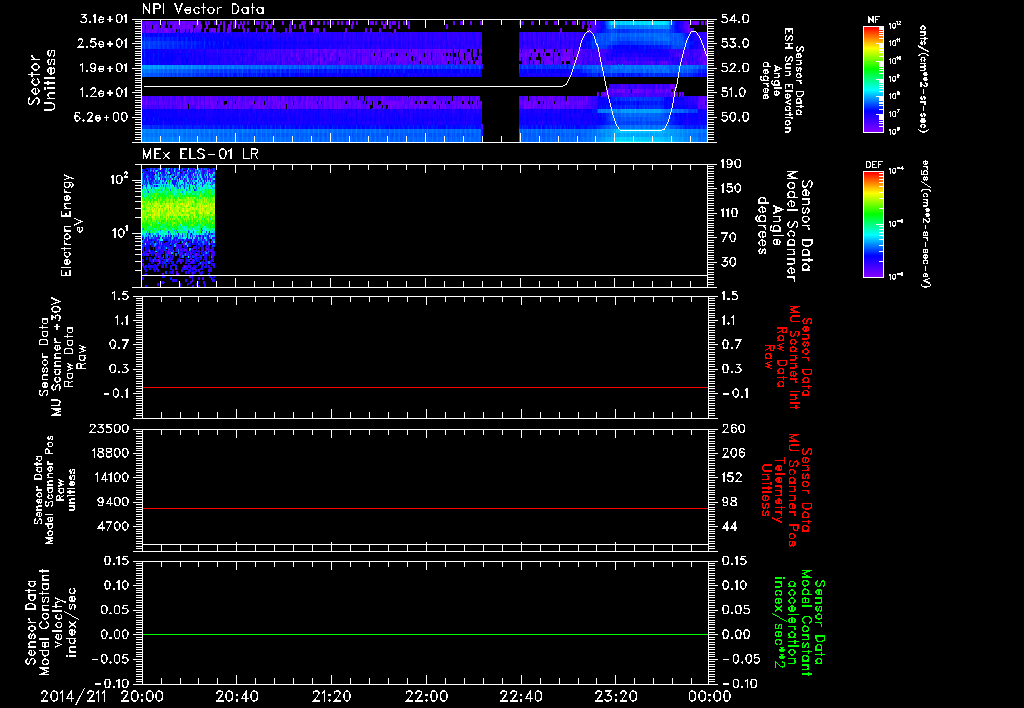Click the "20:40" time axis label
1024x708 pixels.
pyautogui.click(x=236, y=696)
